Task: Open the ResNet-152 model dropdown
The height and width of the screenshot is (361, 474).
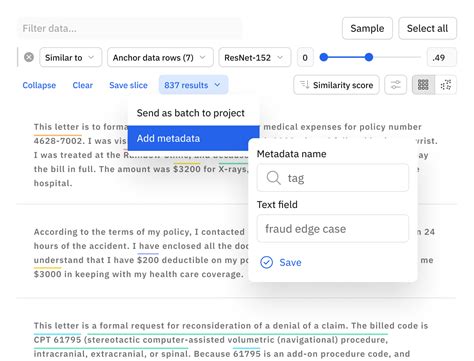Action: point(255,58)
